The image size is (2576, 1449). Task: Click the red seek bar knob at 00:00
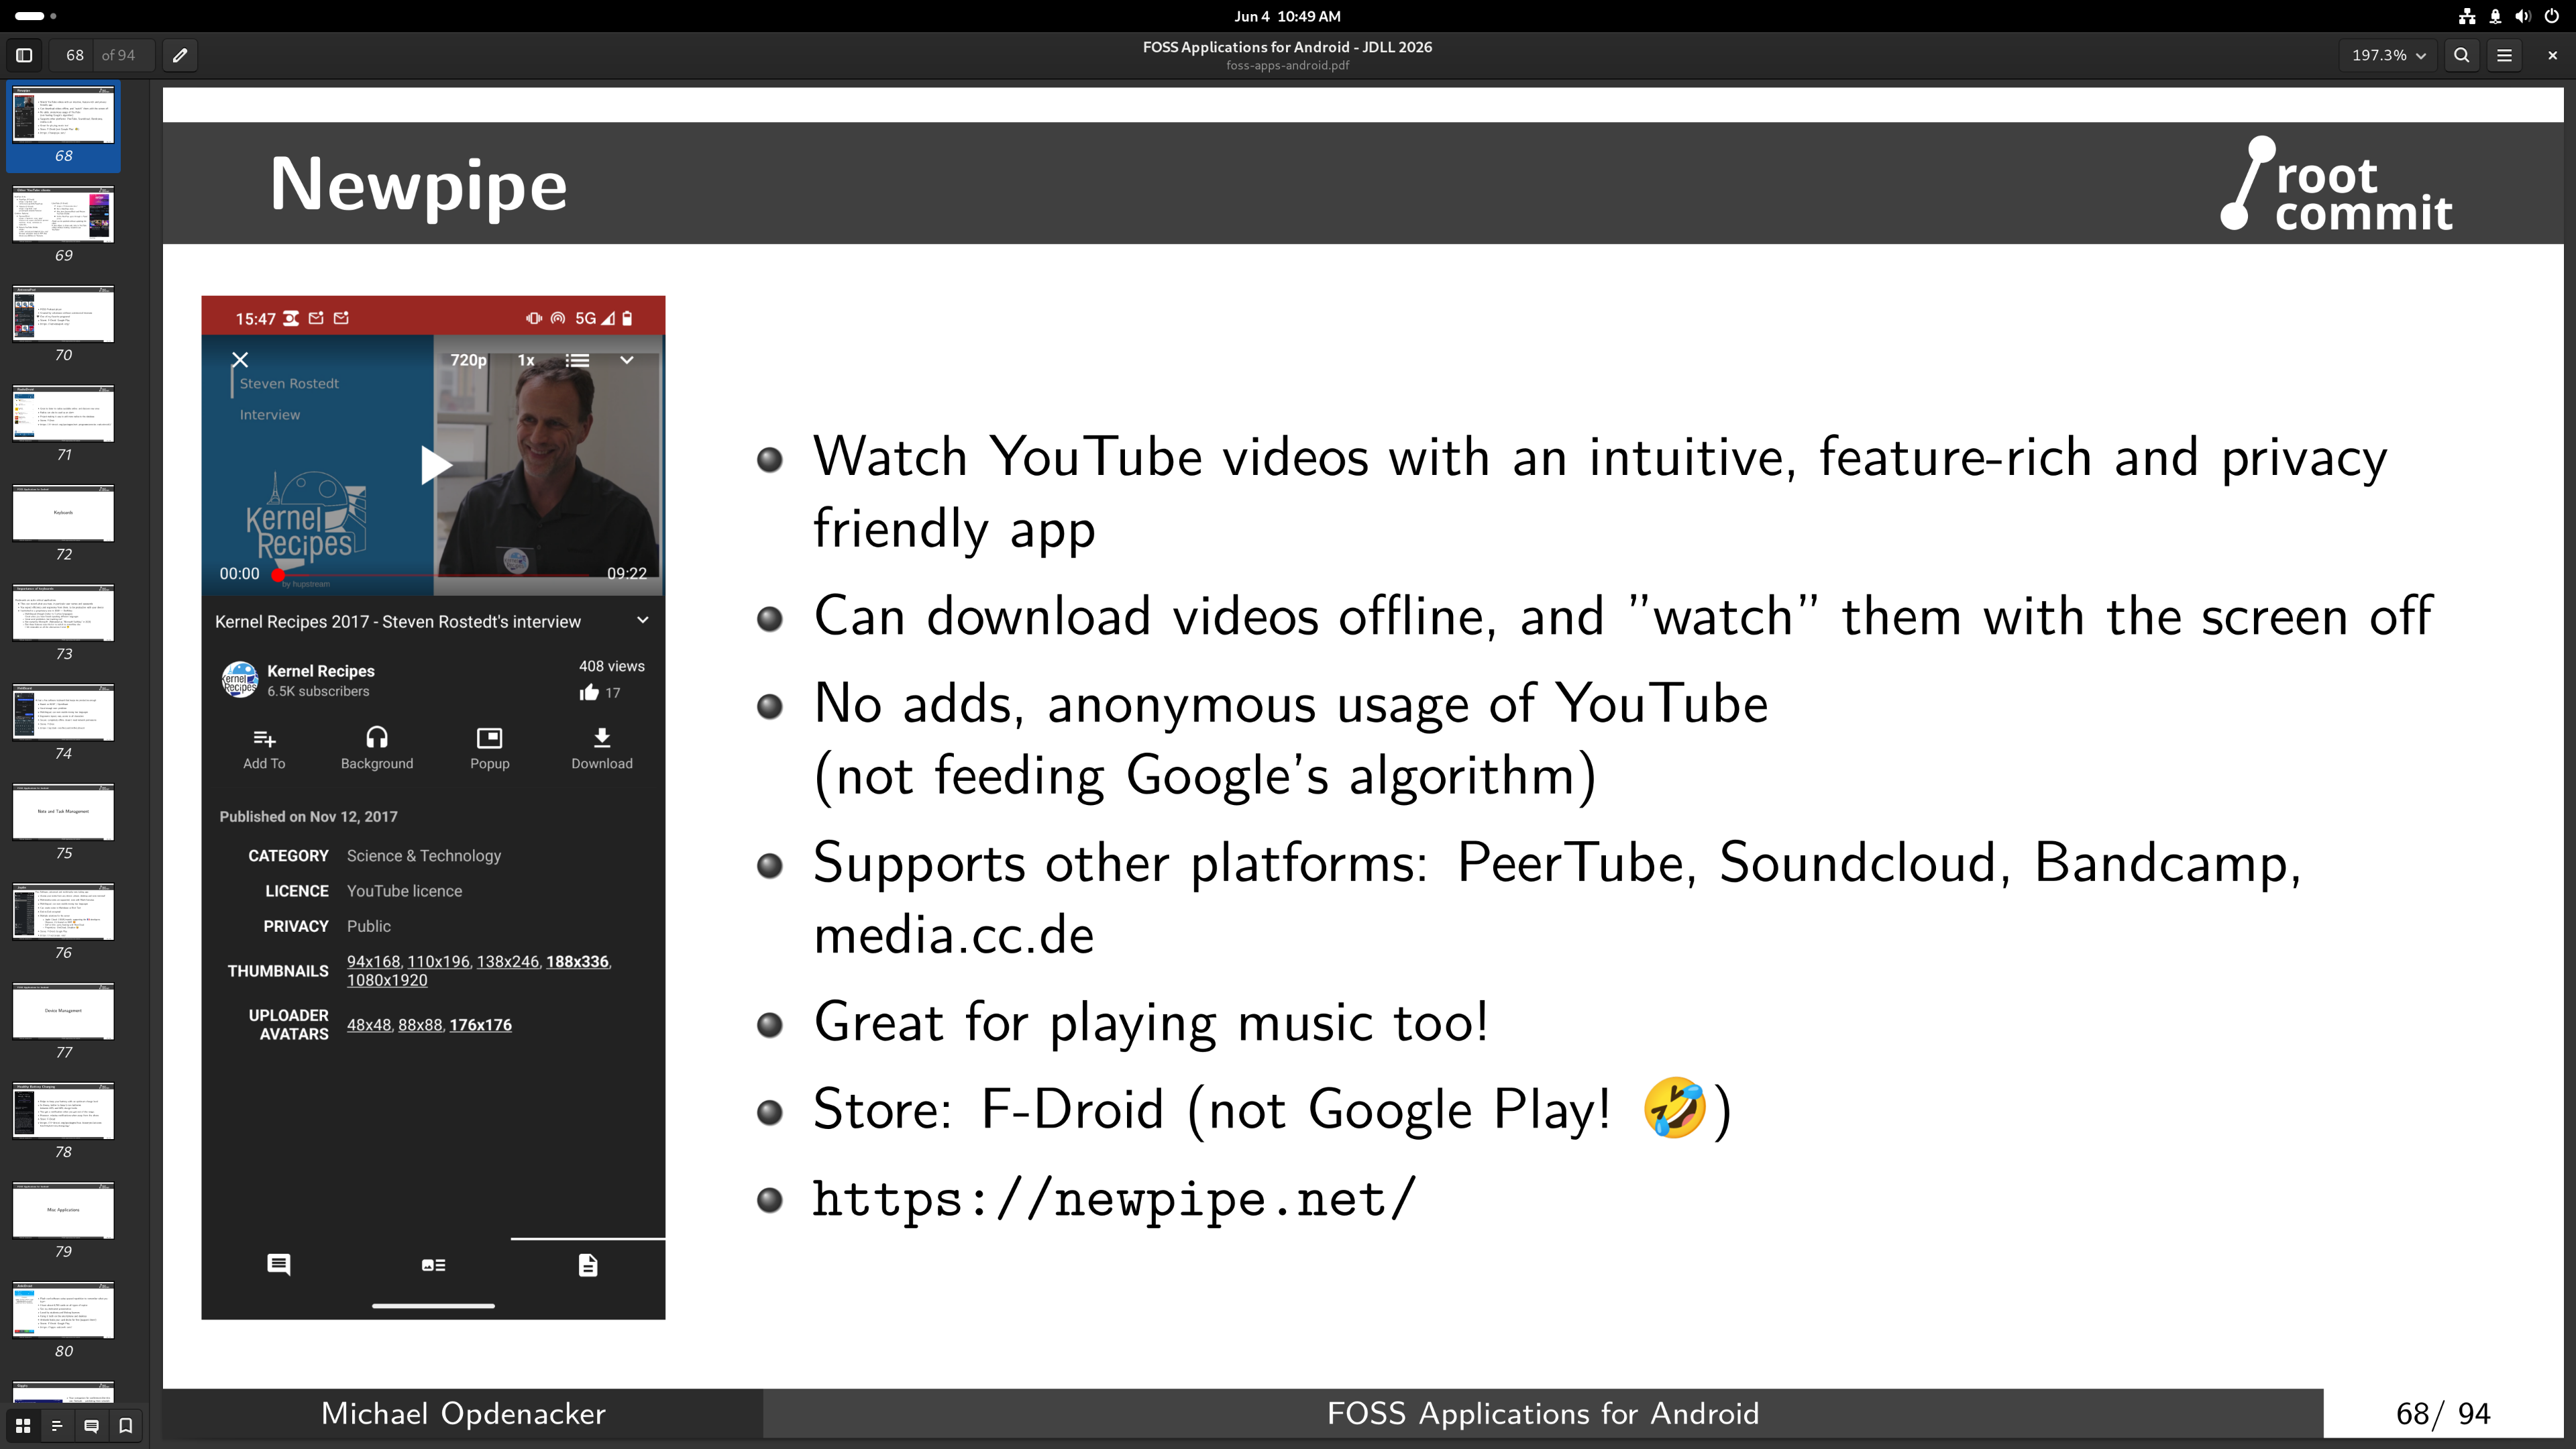(x=278, y=575)
